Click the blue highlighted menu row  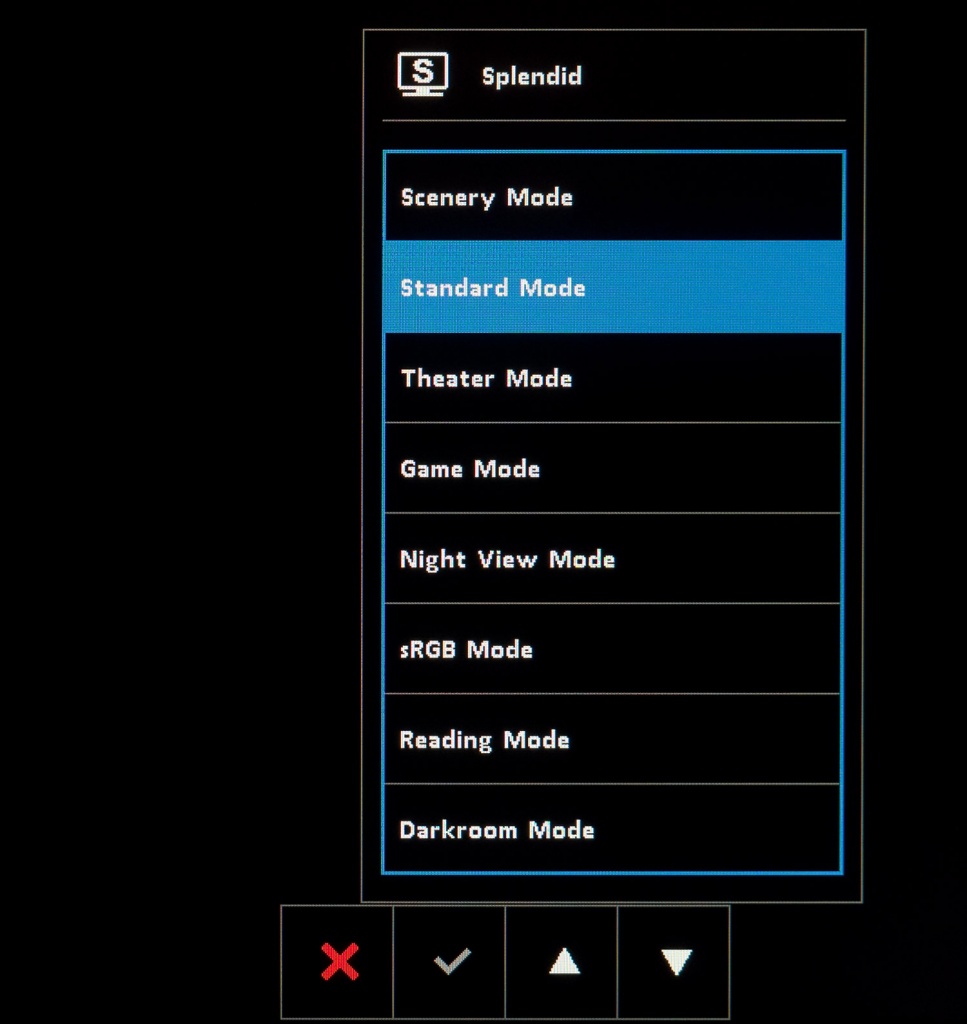point(613,287)
